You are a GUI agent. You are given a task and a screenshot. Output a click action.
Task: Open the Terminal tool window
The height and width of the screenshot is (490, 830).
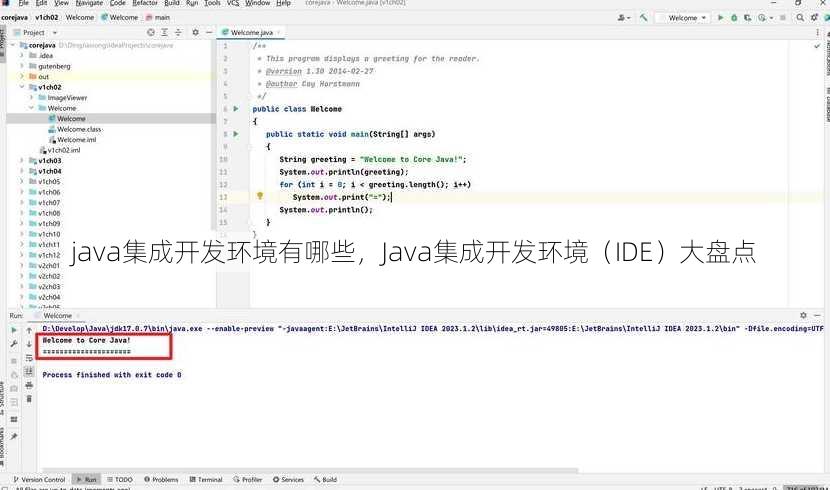point(205,479)
